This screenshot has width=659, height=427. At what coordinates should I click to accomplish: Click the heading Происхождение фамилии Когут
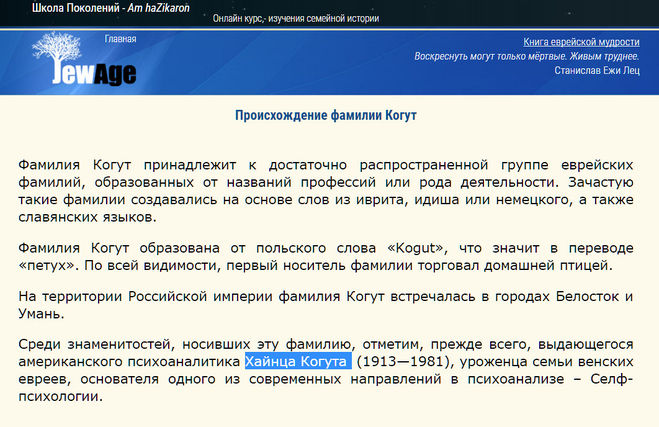[x=325, y=115]
